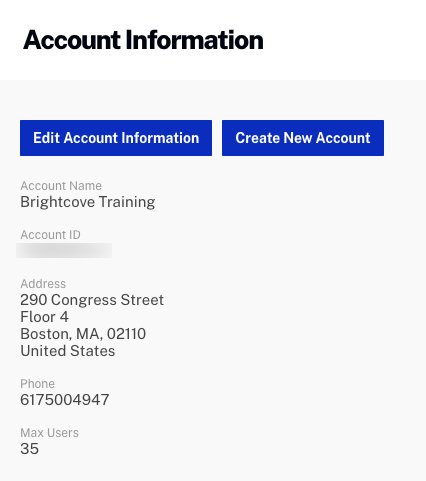
Task: Click the Floor 4 address line
Action: coord(44,317)
